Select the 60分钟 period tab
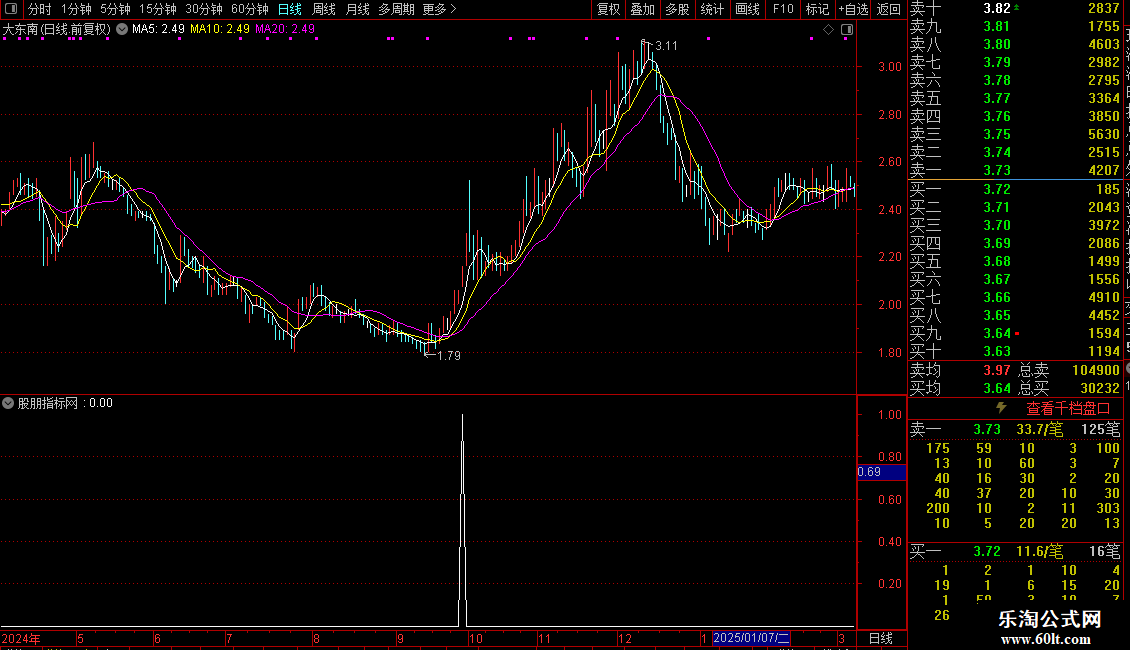The width and height of the screenshot is (1130, 650). point(249,9)
